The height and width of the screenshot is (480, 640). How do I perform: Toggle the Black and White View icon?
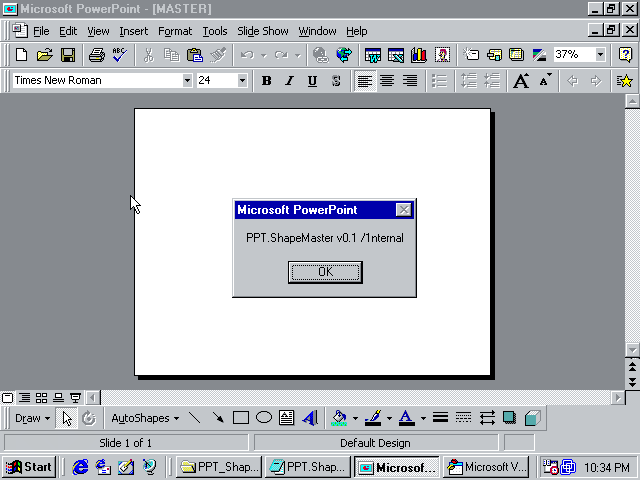click(x=539, y=55)
